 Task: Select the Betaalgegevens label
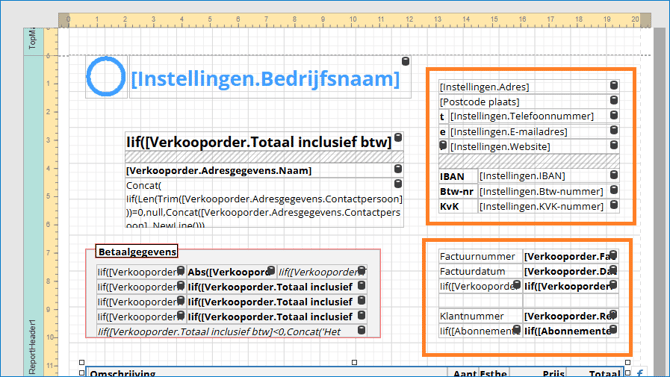click(137, 251)
